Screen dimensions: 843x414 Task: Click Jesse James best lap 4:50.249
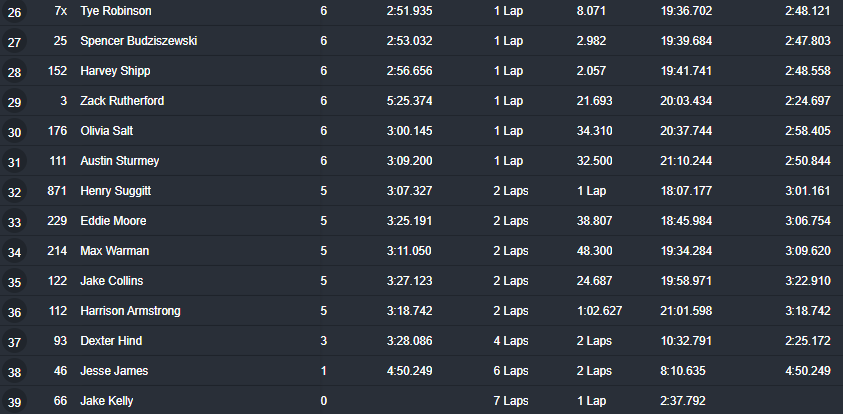808,370
